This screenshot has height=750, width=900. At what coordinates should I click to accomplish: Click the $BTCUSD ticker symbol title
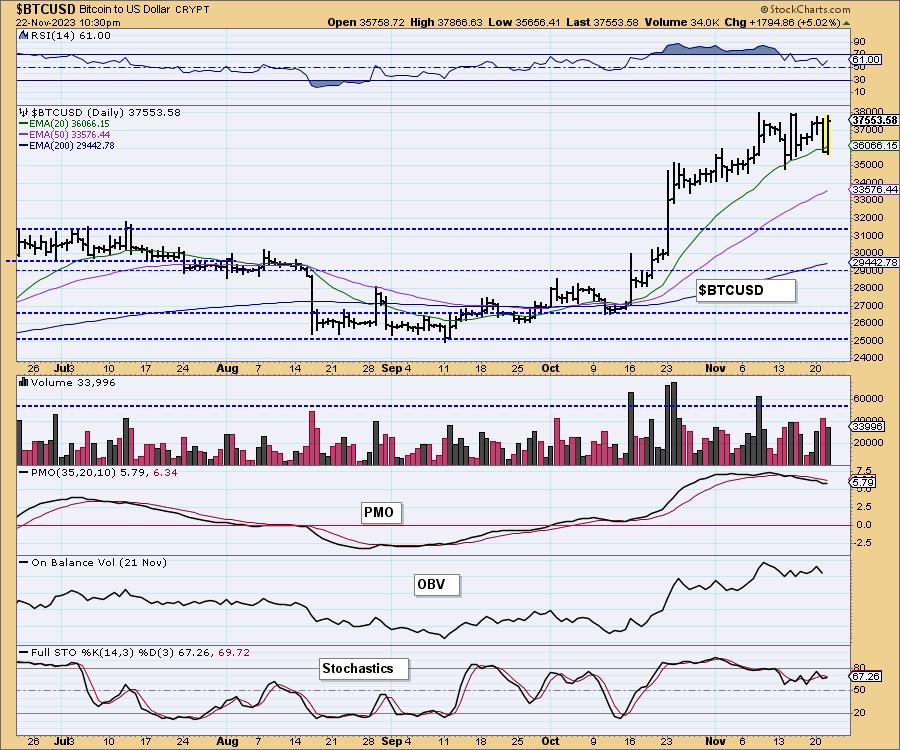click(46, 9)
